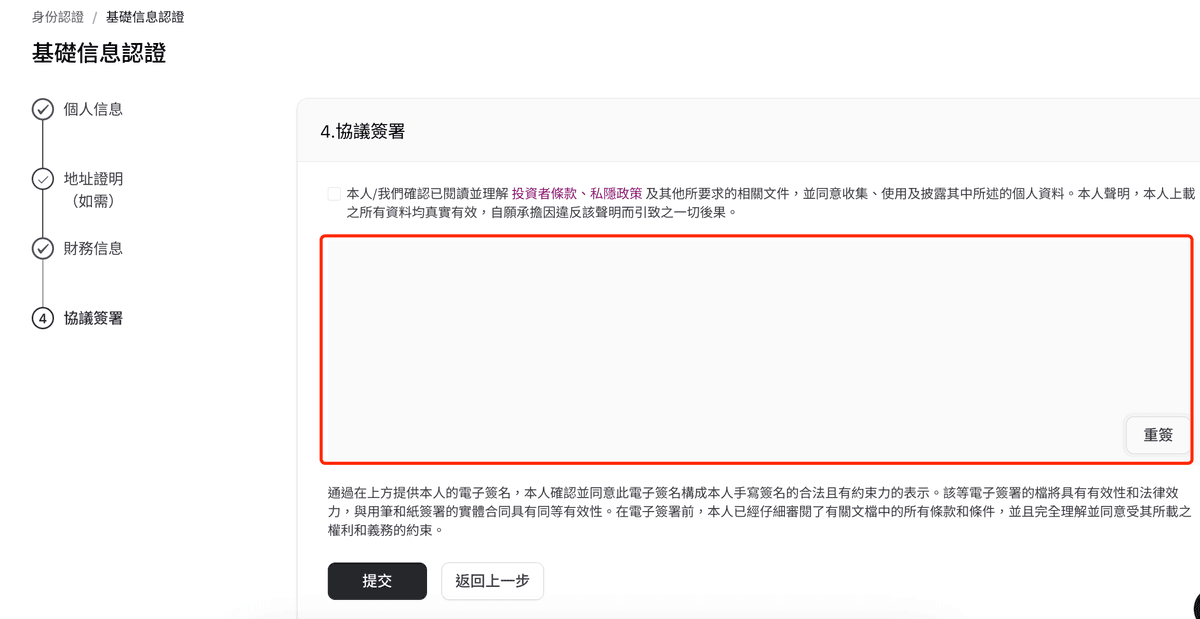The width and height of the screenshot is (1200, 619).
Task: Select the 財務信息 step in sidebar
Action: pyautogui.click(x=95, y=248)
